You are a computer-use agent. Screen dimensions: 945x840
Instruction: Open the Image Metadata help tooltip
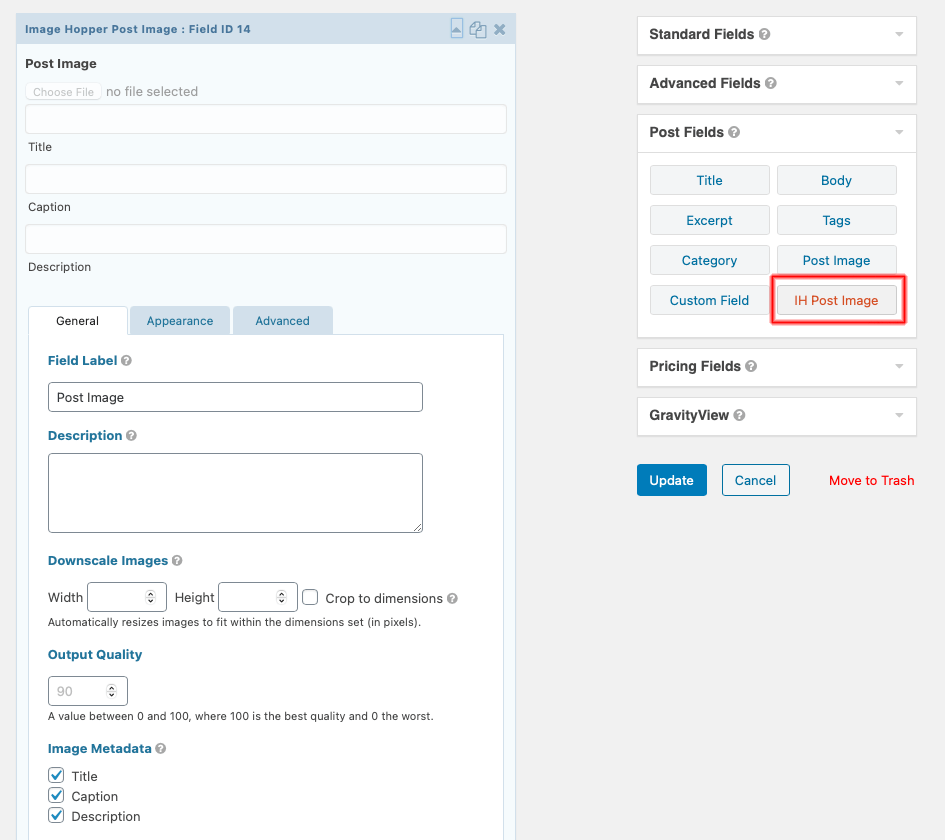pyautogui.click(x=159, y=748)
